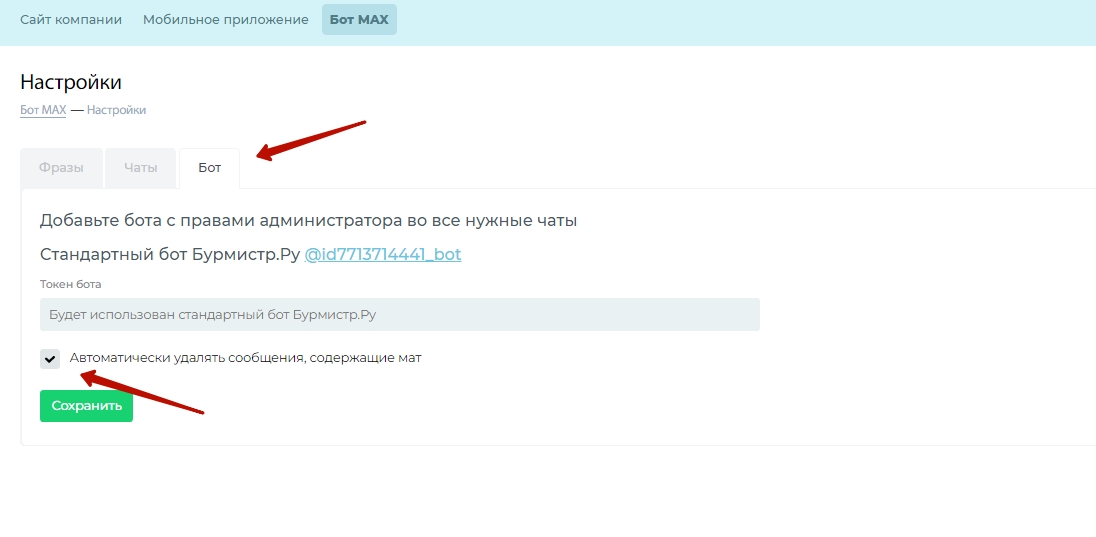Image resolution: width=1096 pixels, height=537 pixels.
Task: Click the Настройки page heading
Action: (71, 82)
